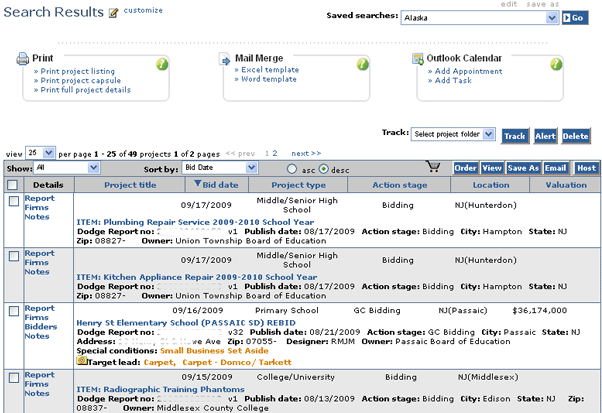Image resolution: width=602 pixels, height=413 pixels.
Task: Click the Save As button
Action: tap(523, 168)
